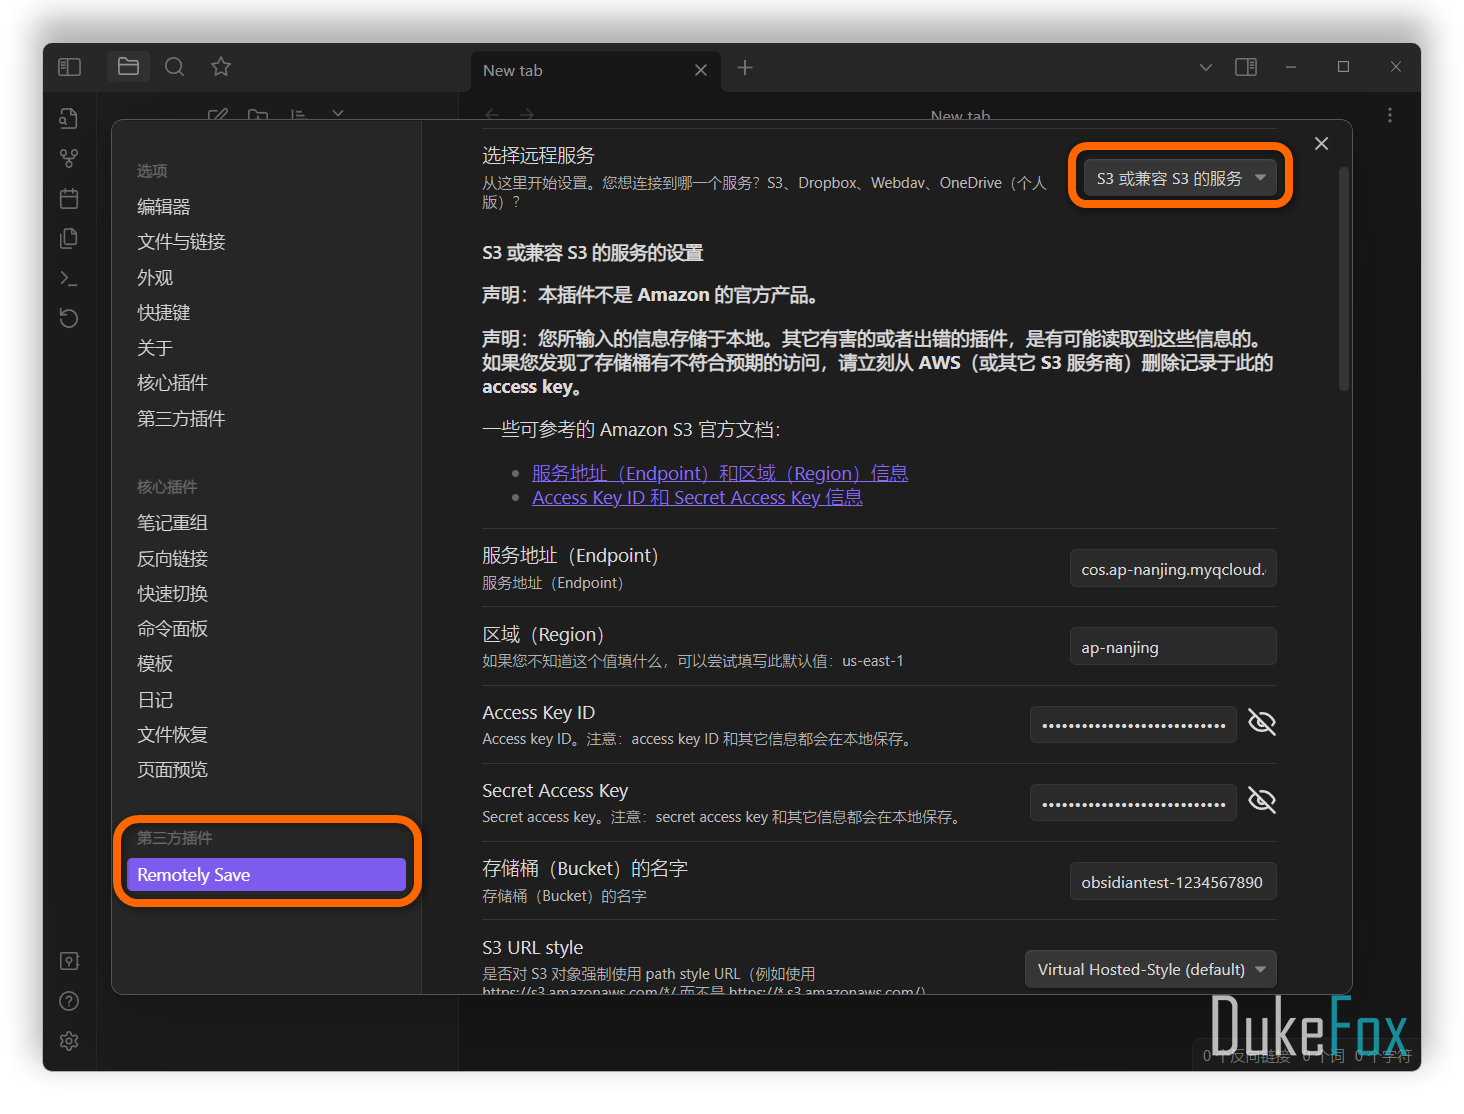
Task: Click the Bucket name input field
Action: [x=1172, y=882]
